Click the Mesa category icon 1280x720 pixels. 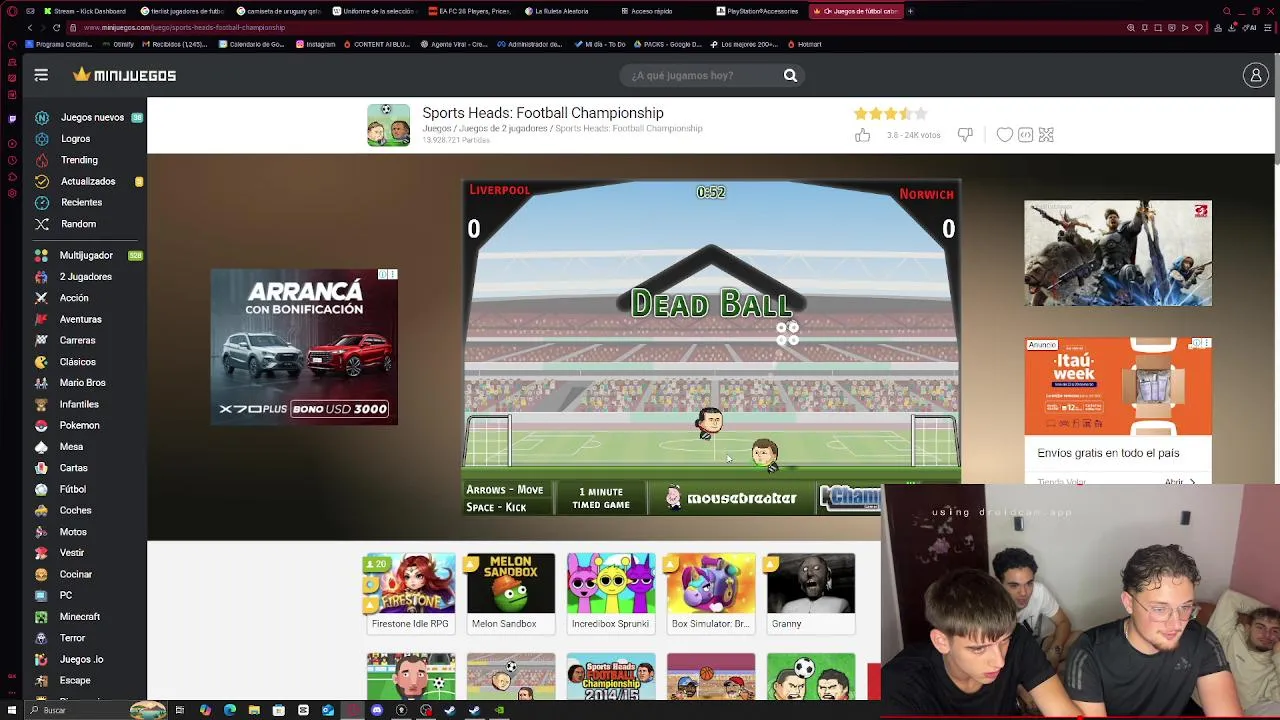pyautogui.click(x=41, y=447)
